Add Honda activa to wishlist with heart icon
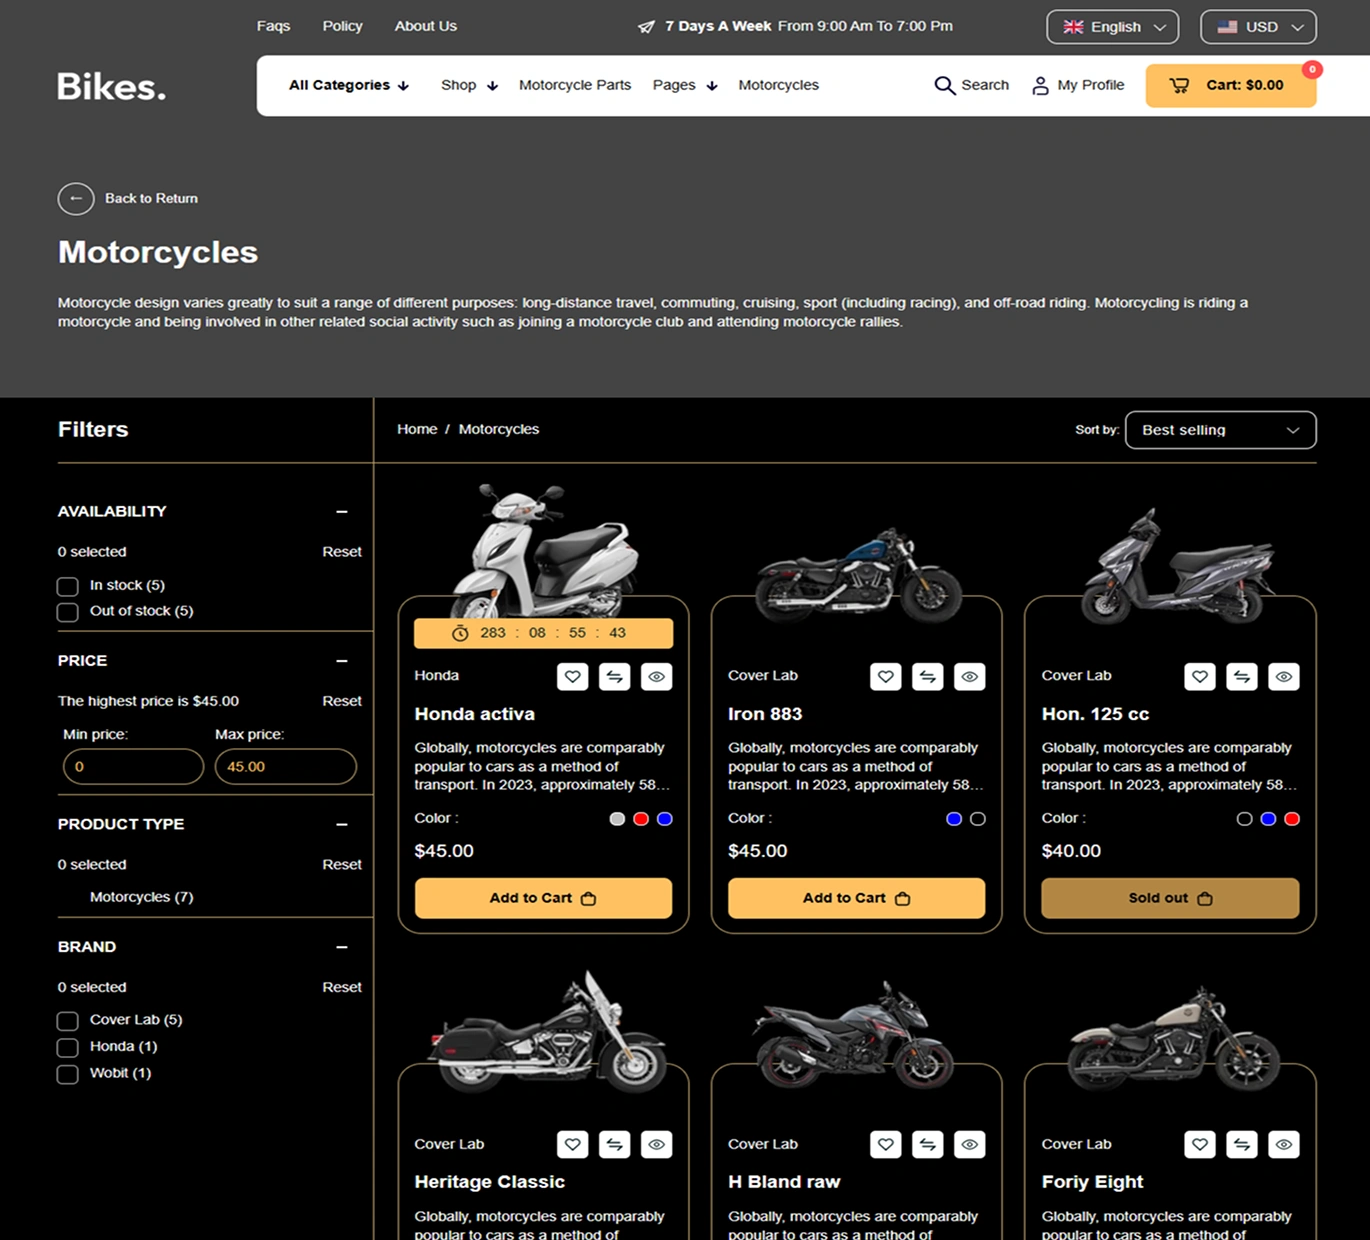1370x1240 pixels. [572, 677]
